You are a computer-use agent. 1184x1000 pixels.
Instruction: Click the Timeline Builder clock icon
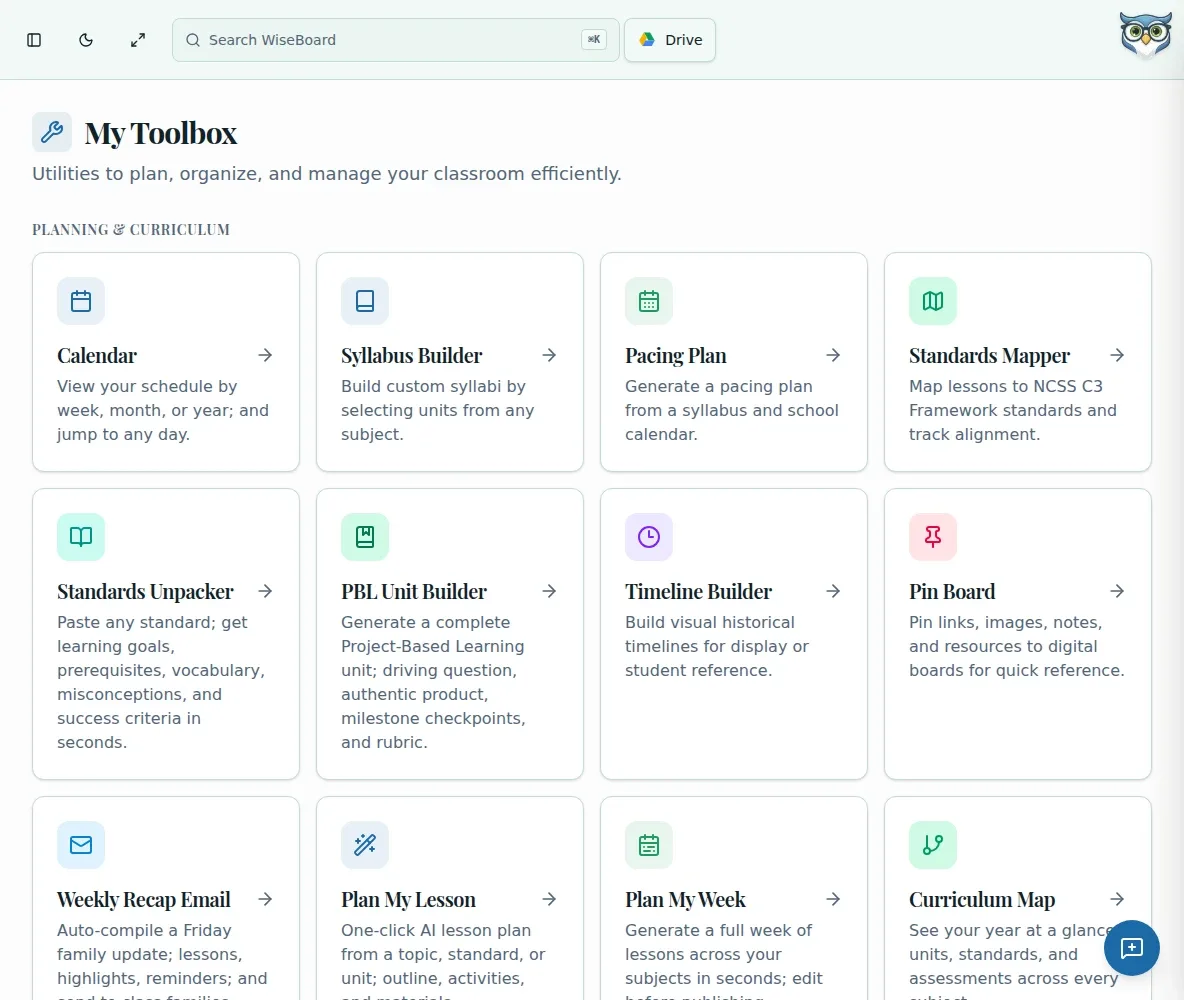point(649,536)
